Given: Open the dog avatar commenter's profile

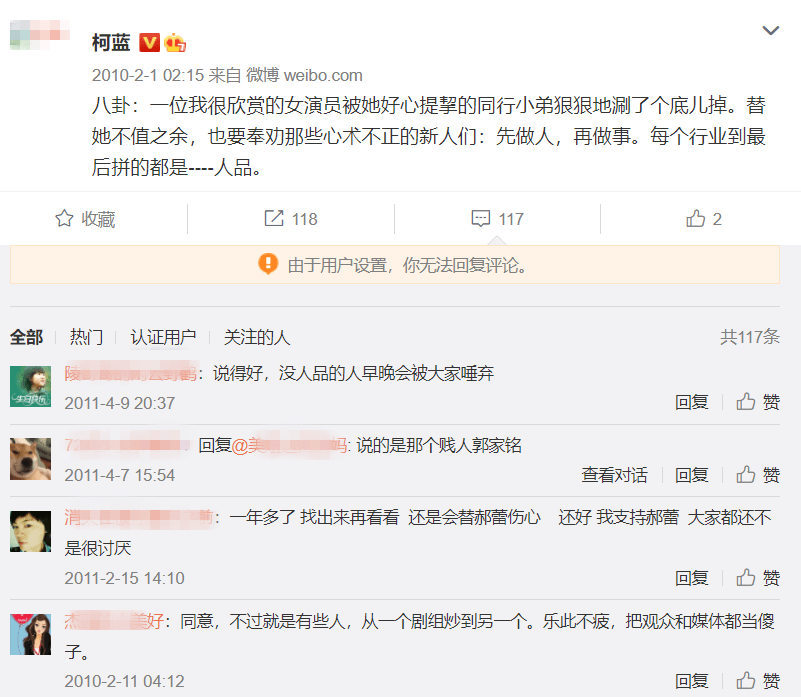Looking at the screenshot, I should pos(31,459).
